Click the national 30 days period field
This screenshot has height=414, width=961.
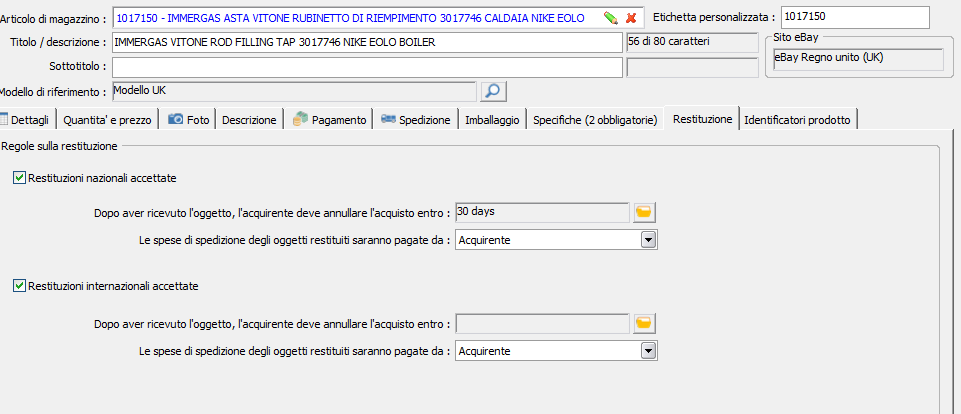[542, 212]
